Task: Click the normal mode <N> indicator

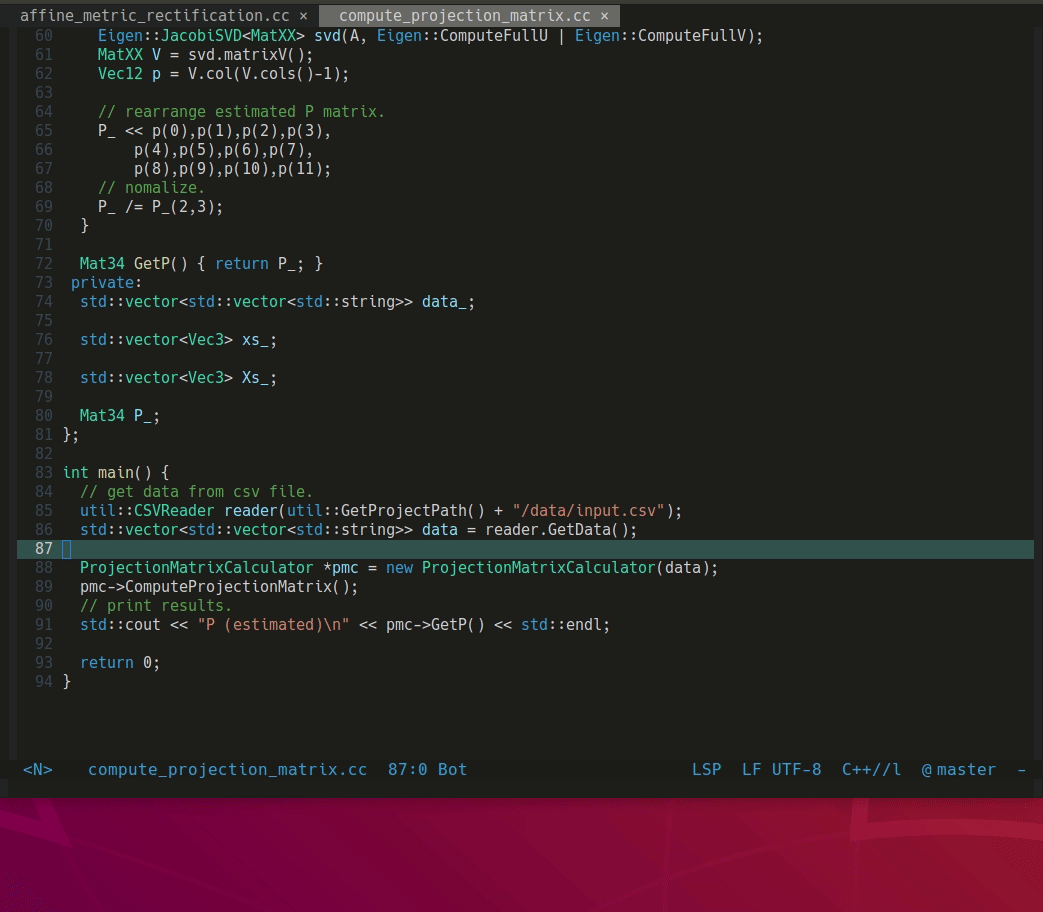Action: pyautogui.click(x=37, y=770)
